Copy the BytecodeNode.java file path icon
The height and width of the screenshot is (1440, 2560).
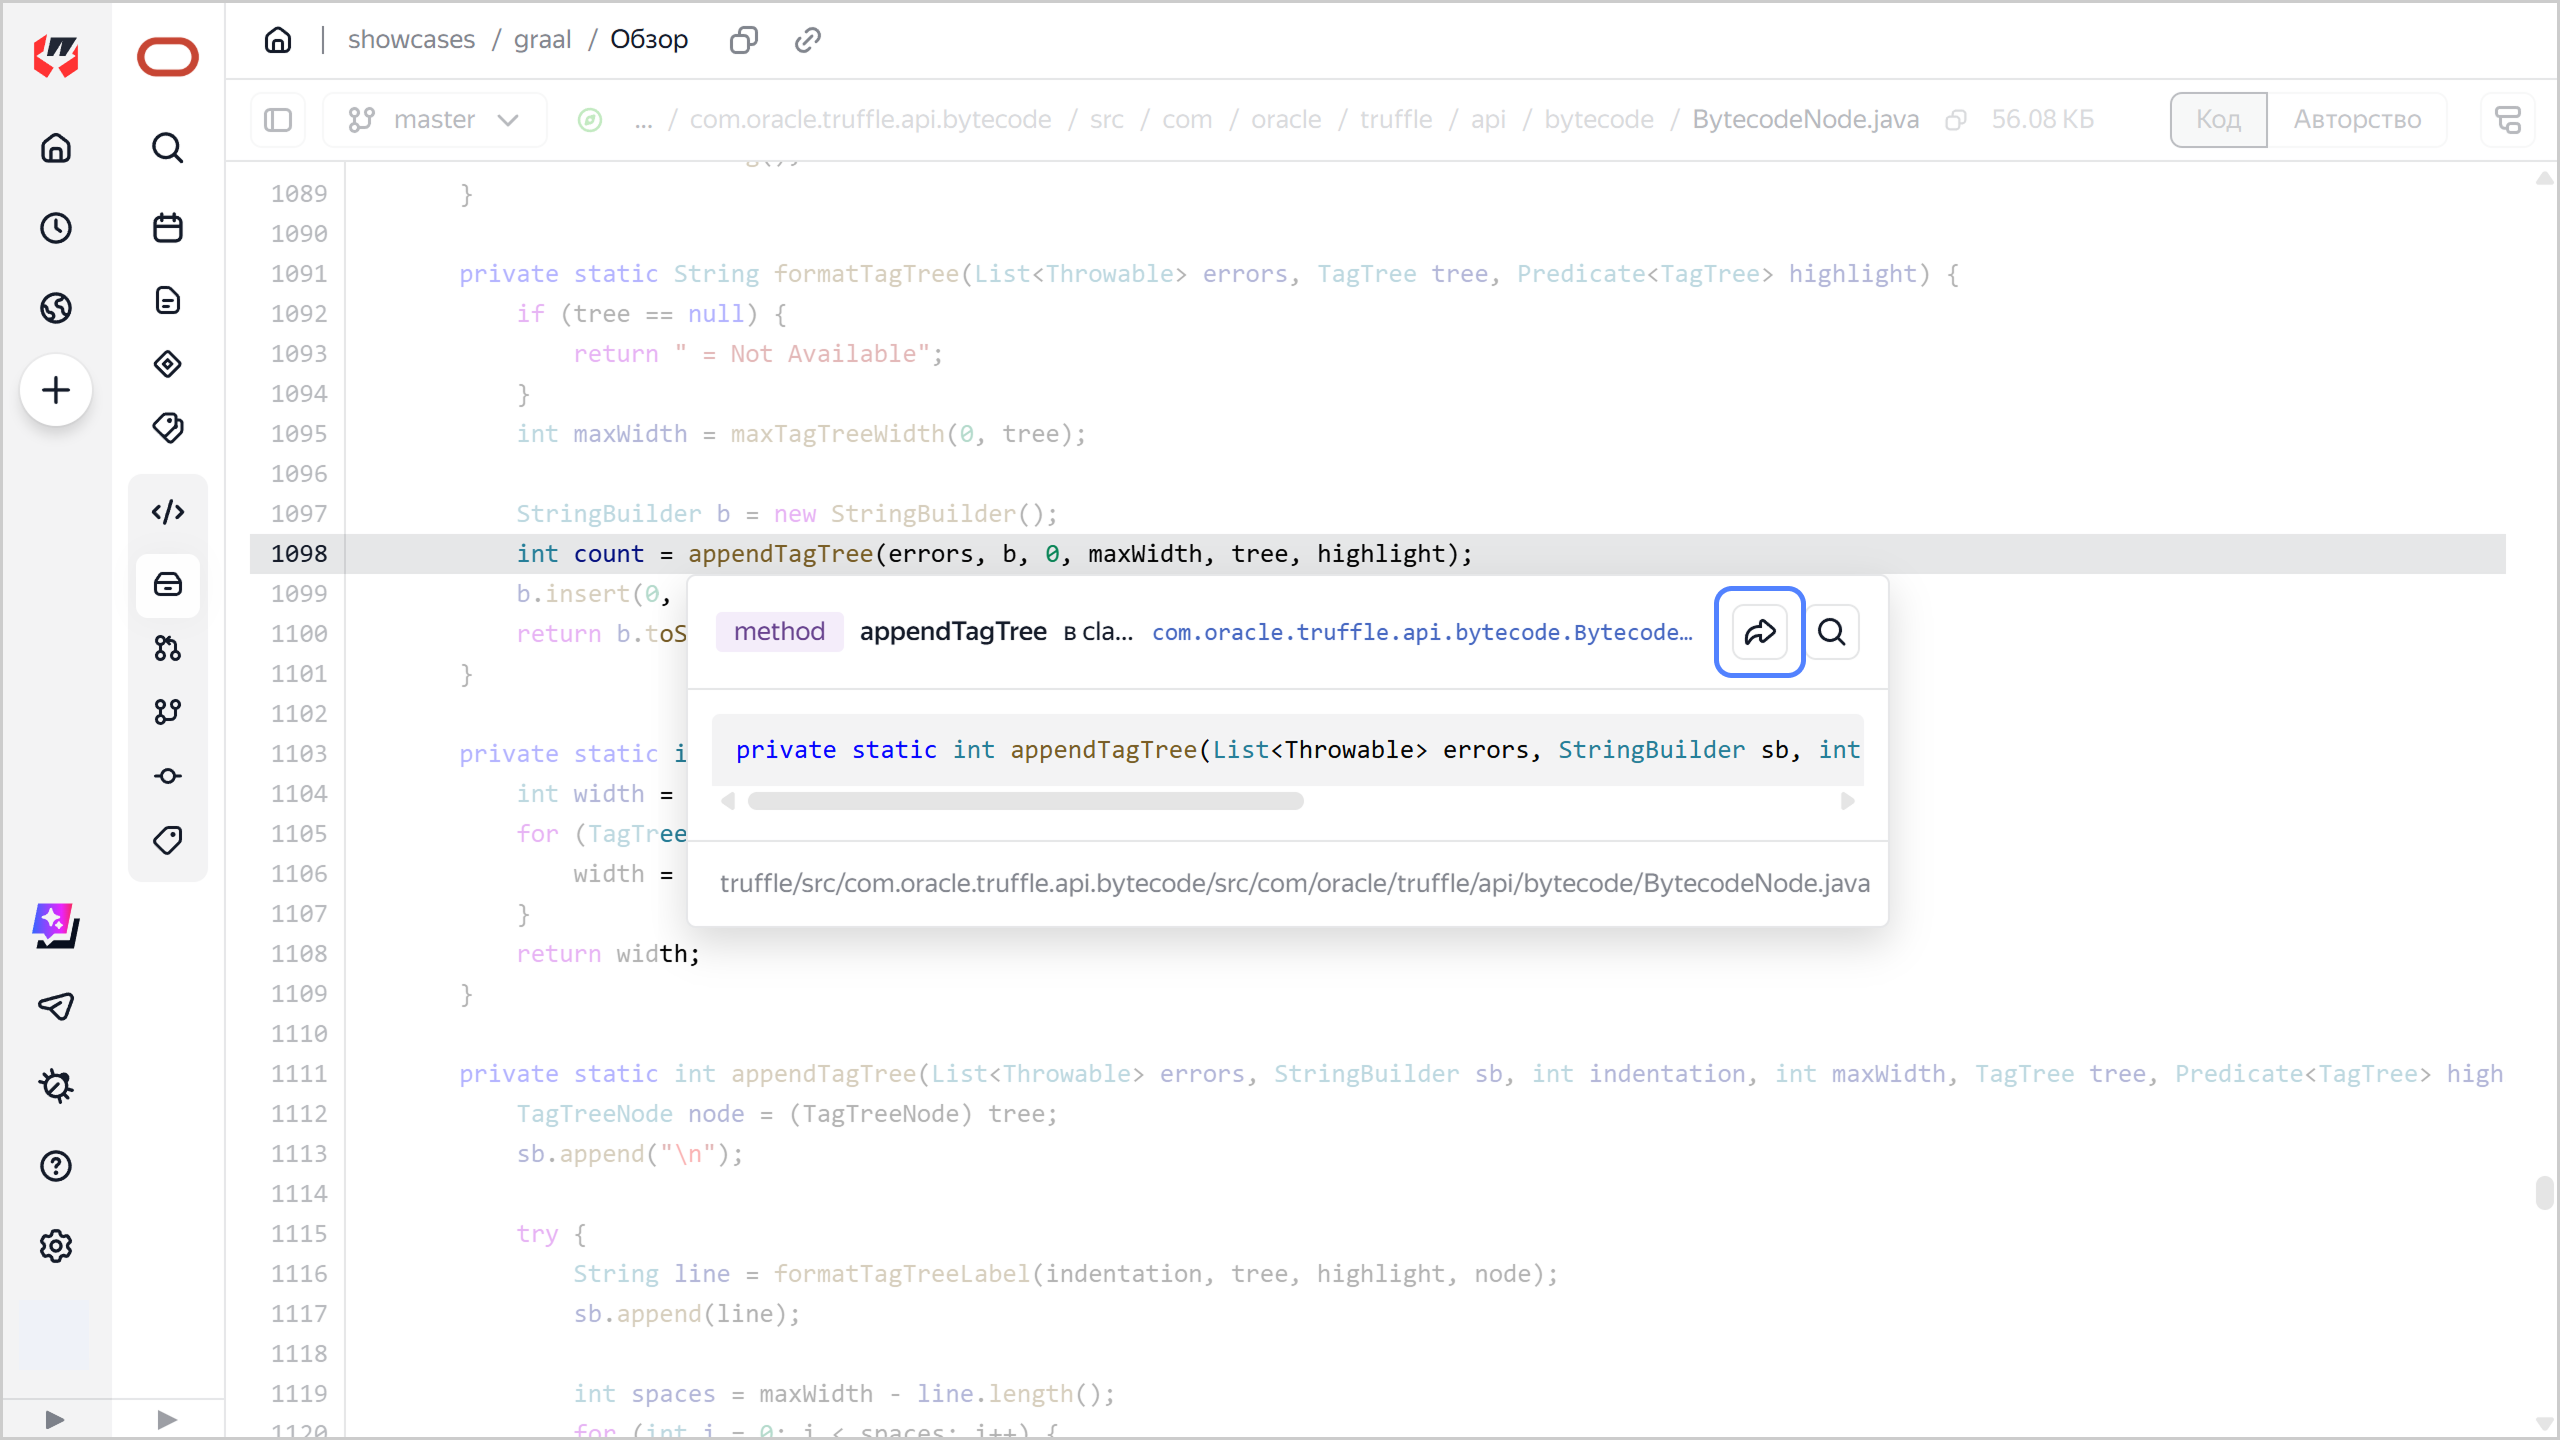(x=1955, y=120)
